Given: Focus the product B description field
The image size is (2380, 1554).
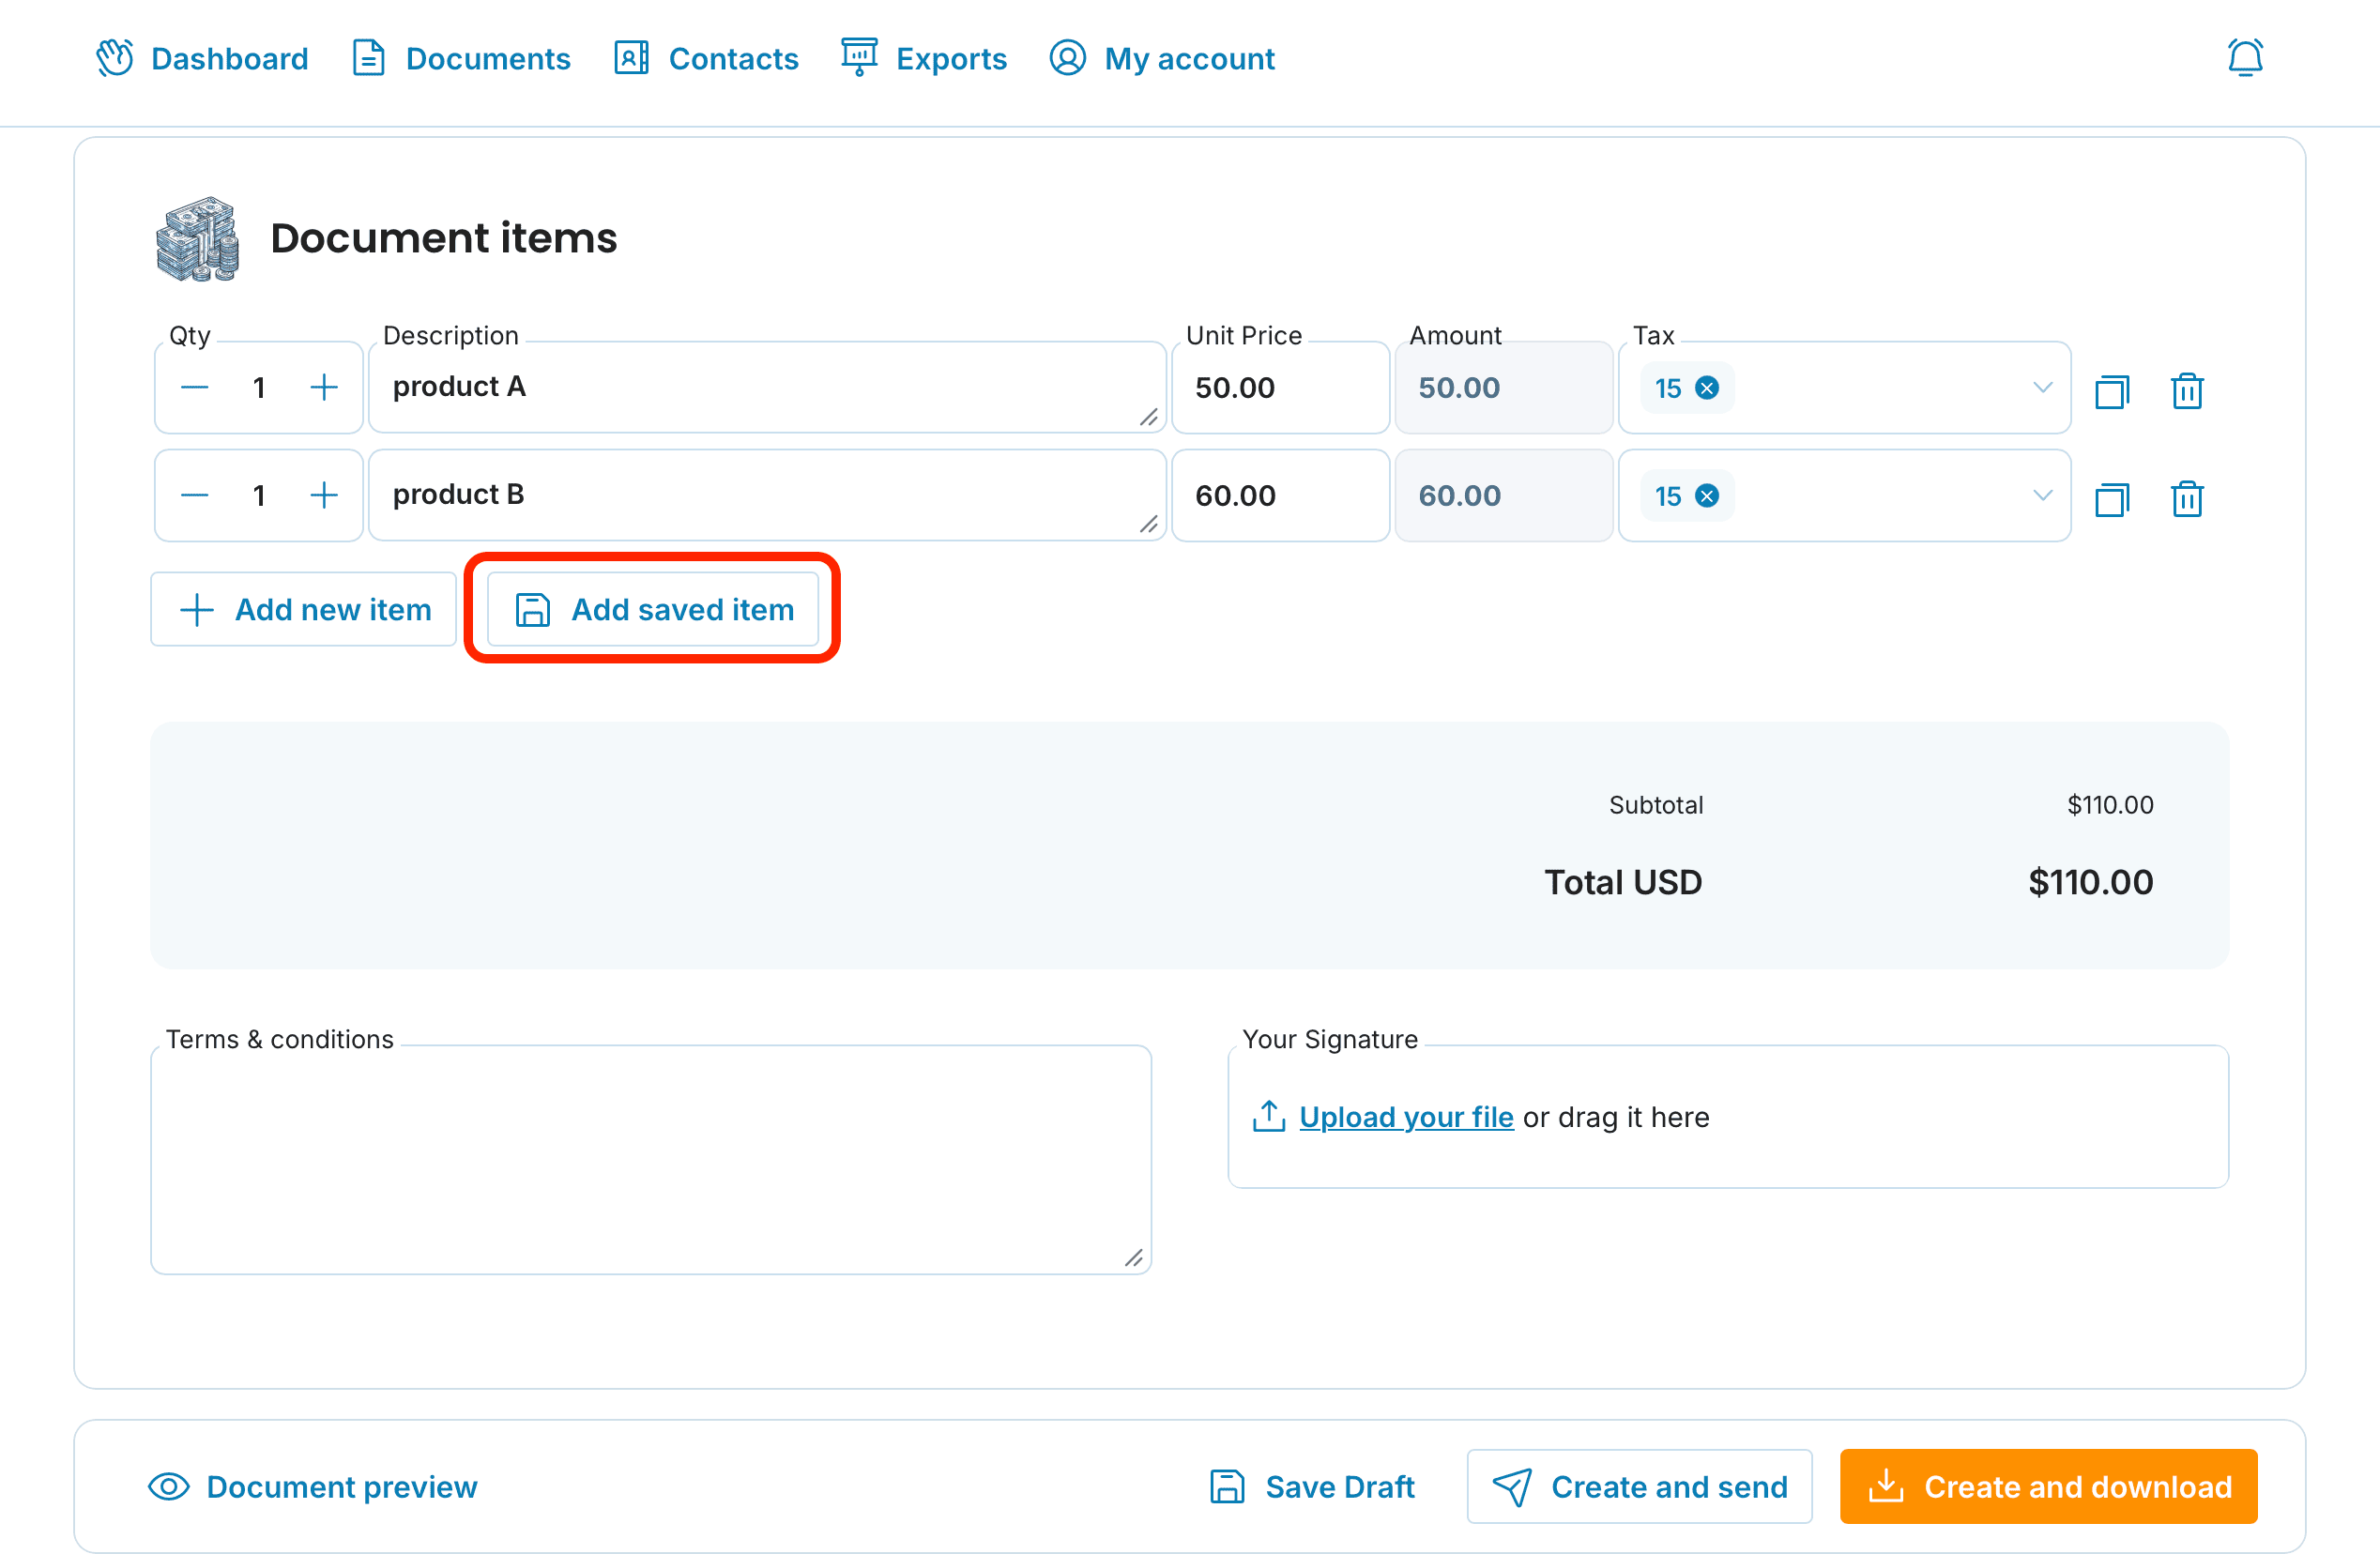Looking at the screenshot, I should point(767,496).
